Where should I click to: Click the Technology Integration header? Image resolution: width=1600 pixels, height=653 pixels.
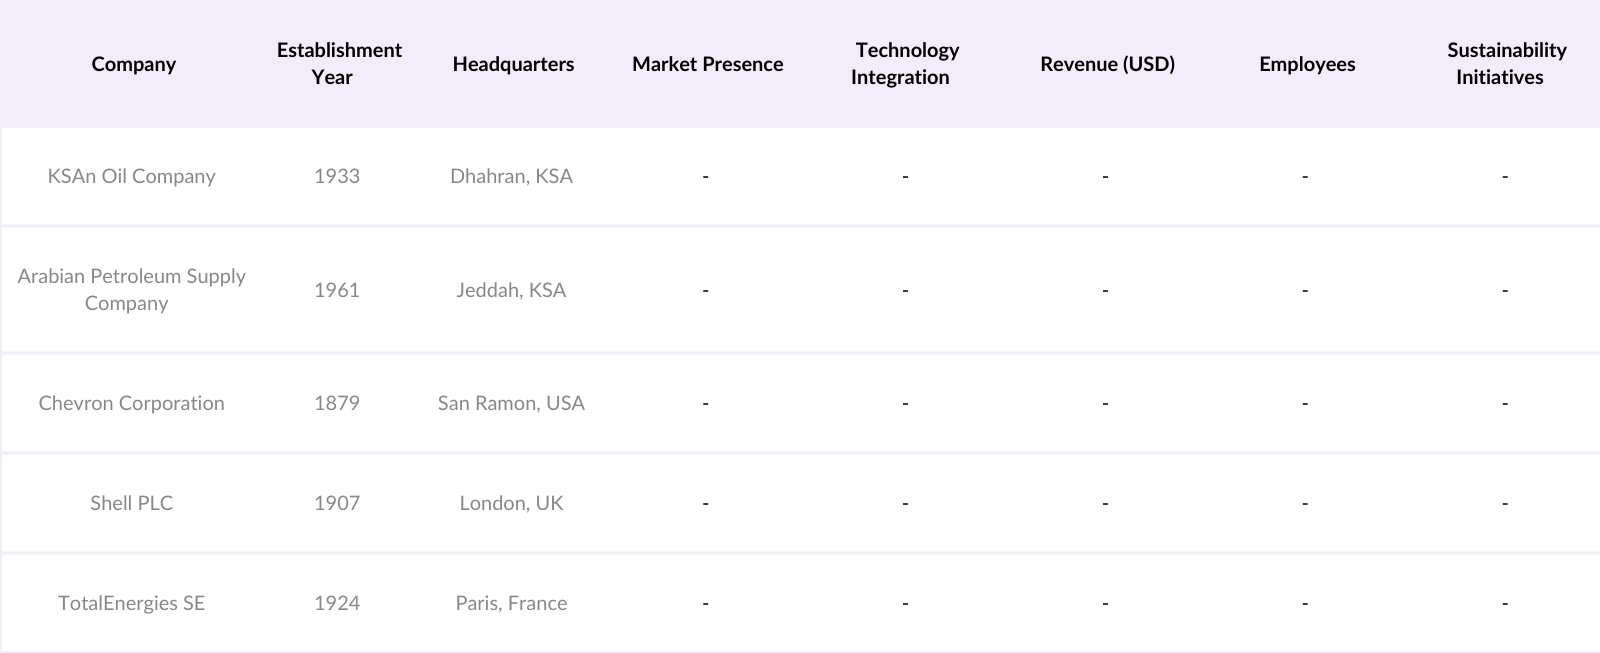(x=905, y=64)
